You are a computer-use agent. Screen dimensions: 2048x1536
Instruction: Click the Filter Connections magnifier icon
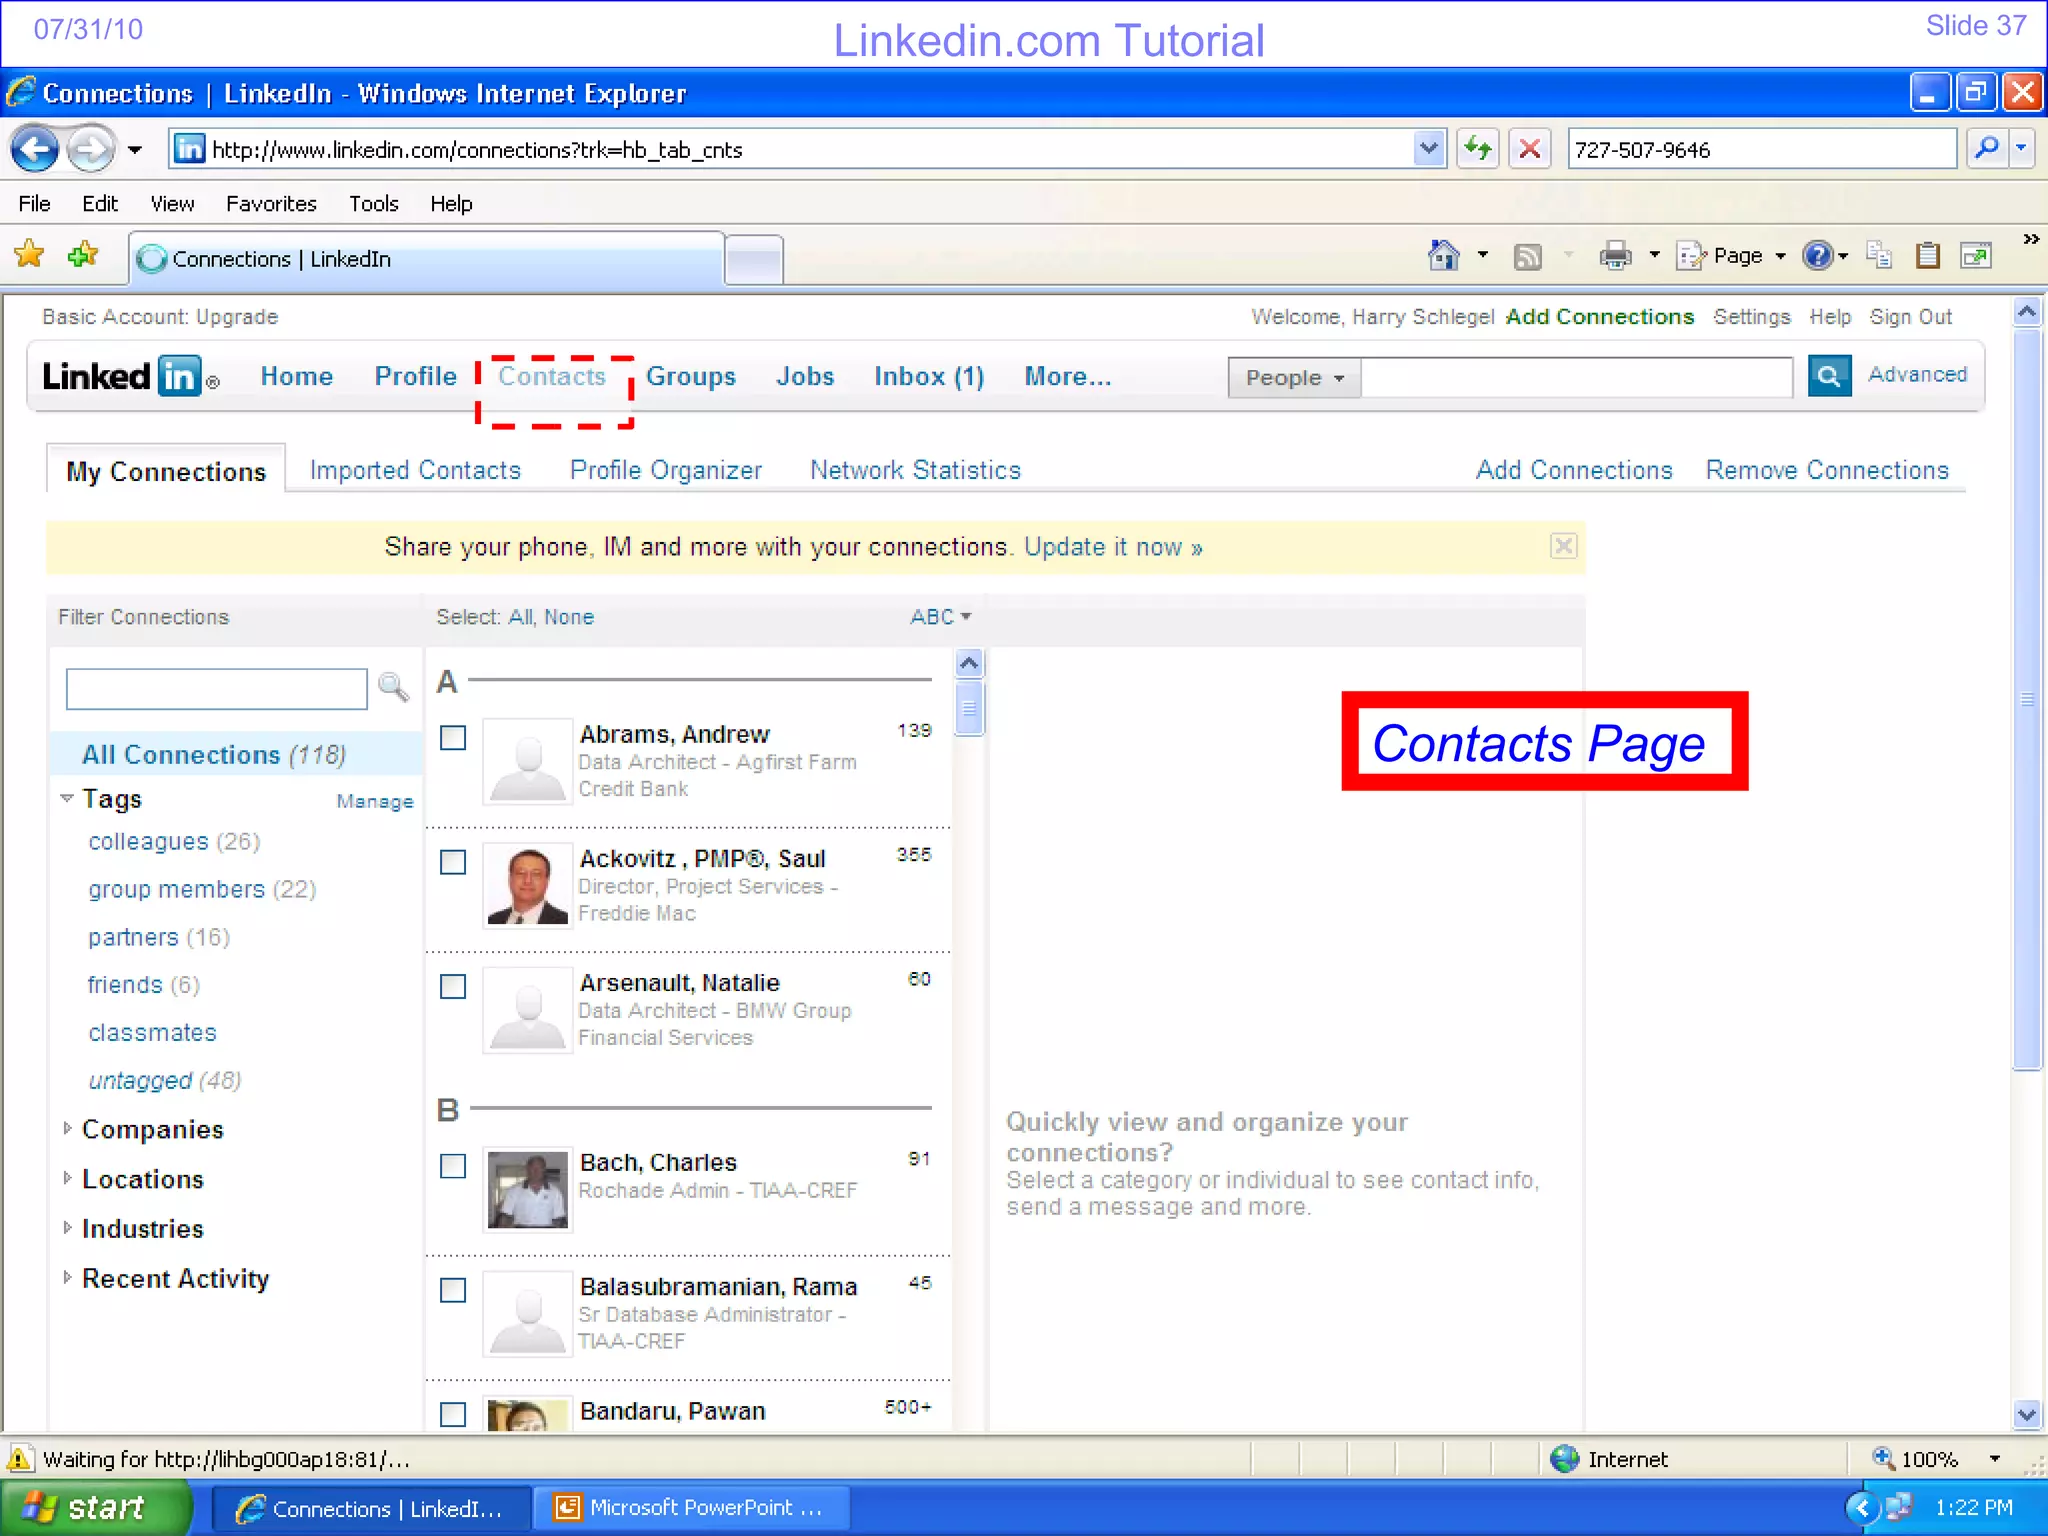pyautogui.click(x=393, y=687)
